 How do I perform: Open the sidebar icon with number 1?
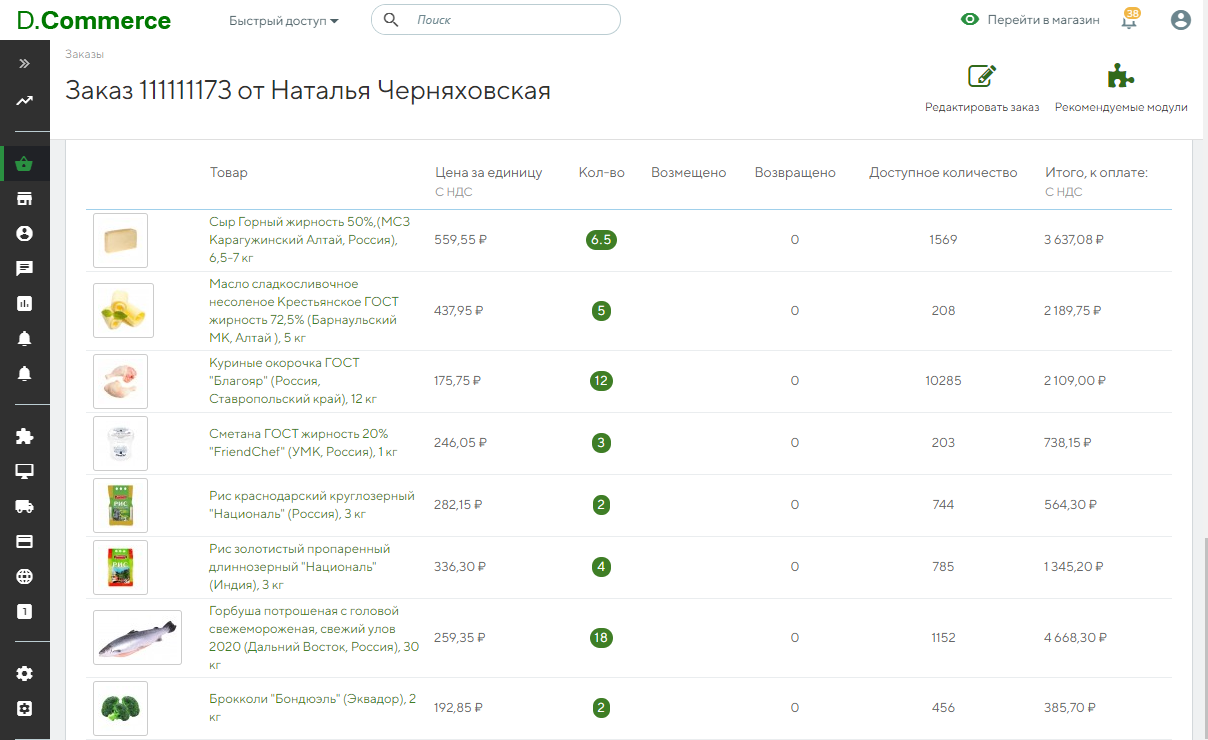pos(25,611)
